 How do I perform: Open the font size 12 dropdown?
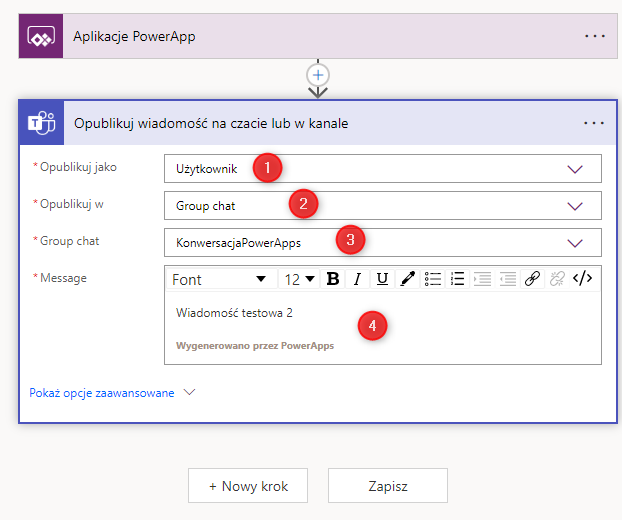299,279
